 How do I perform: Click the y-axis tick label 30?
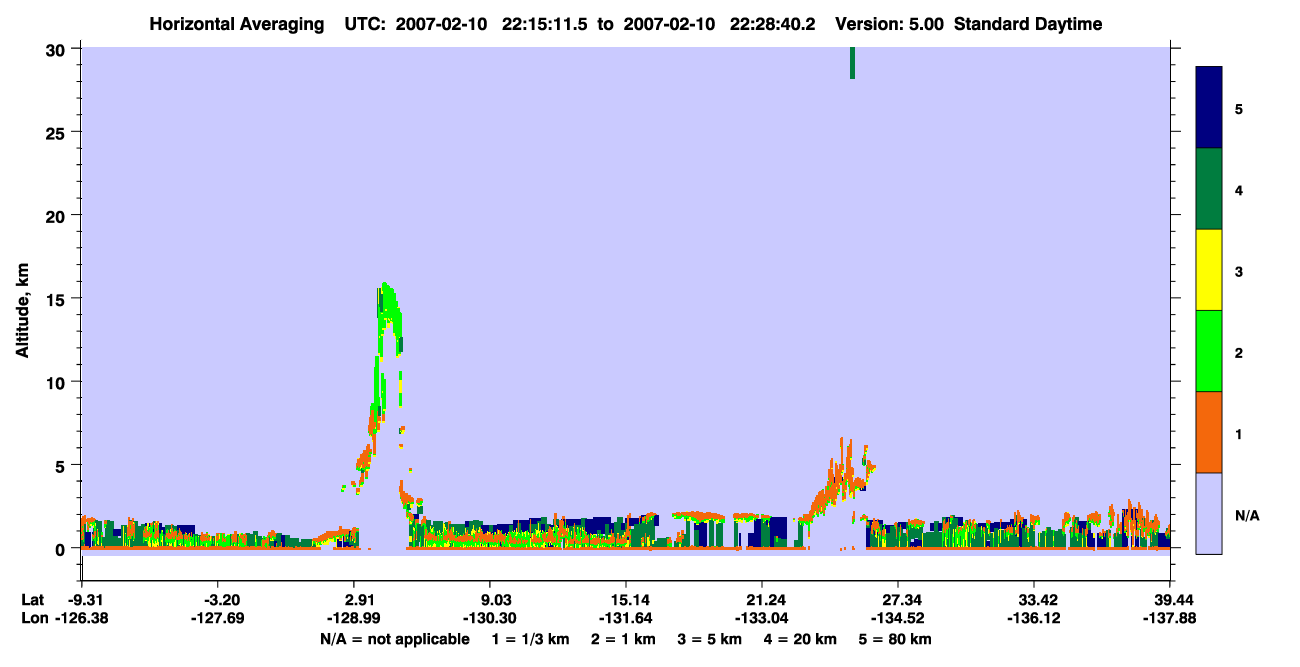pyautogui.click(x=58, y=49)
